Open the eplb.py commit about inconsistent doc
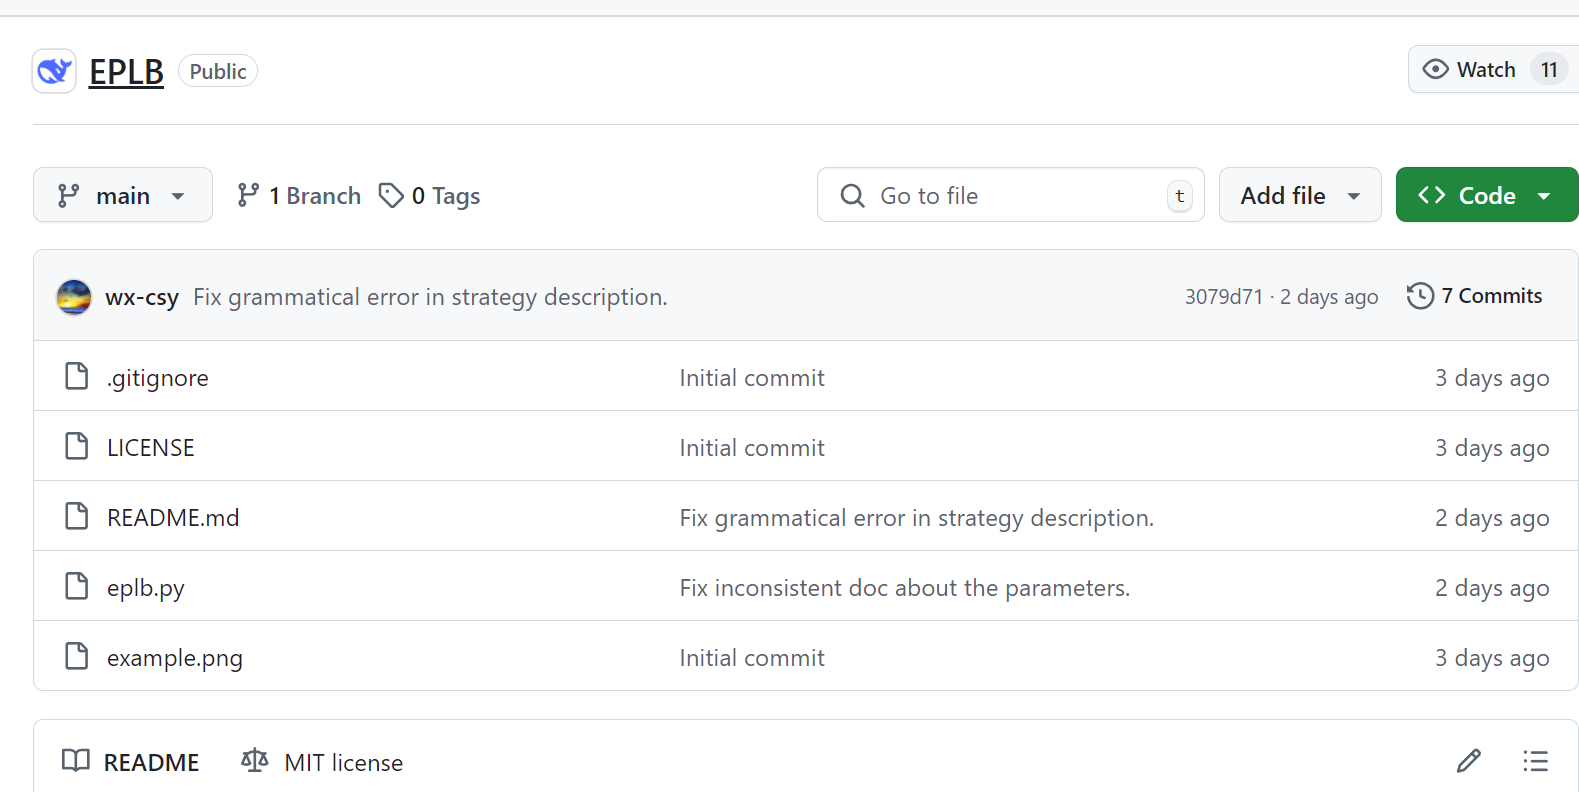The width and height of the screenshot is (1579, 792). [905, 588]
